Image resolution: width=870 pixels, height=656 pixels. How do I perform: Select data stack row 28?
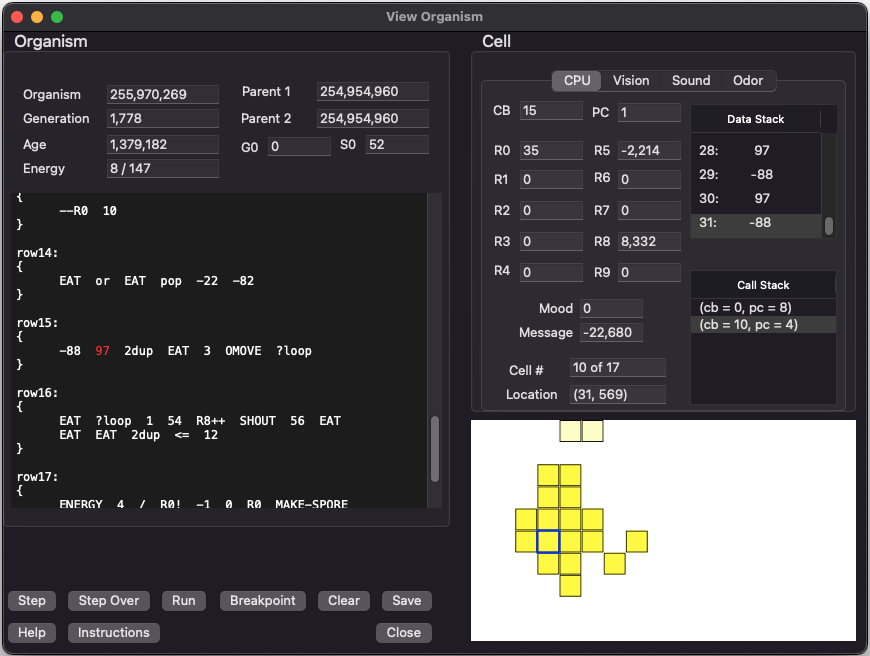point(756,150)
